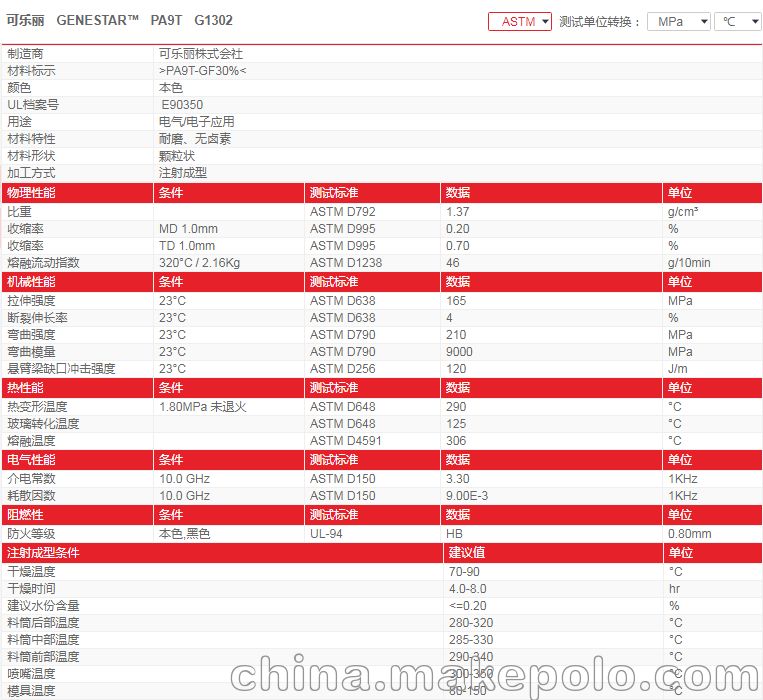Click 'ASTM D256' standard cell

pyautogui.click(x=343, y=369)
